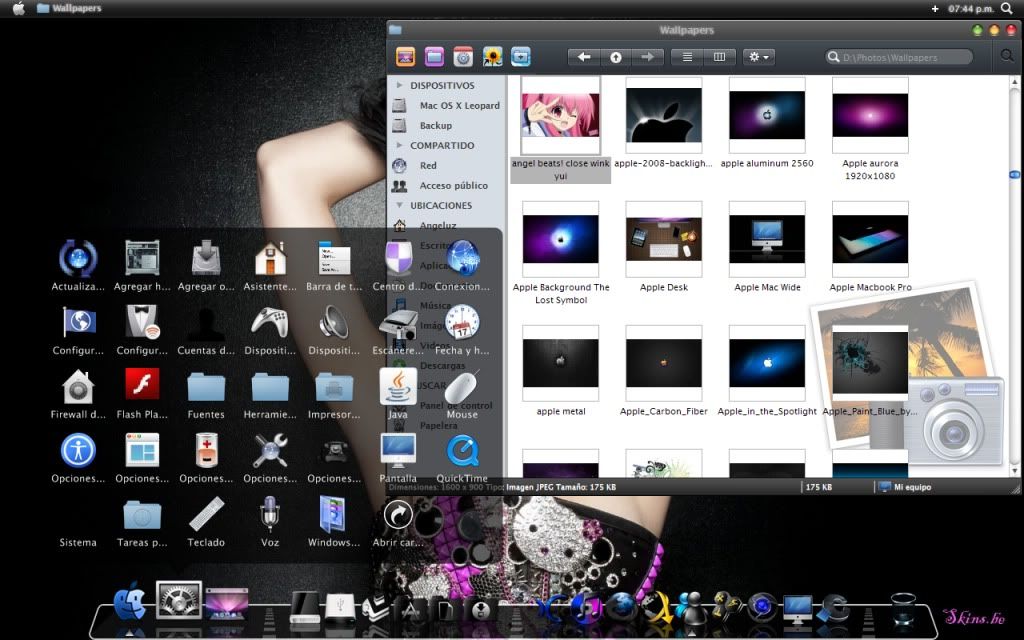Select the Apple Desk thumbnail
The width and height of the screenshot is (1024, 640).
[x=664, y=239]
